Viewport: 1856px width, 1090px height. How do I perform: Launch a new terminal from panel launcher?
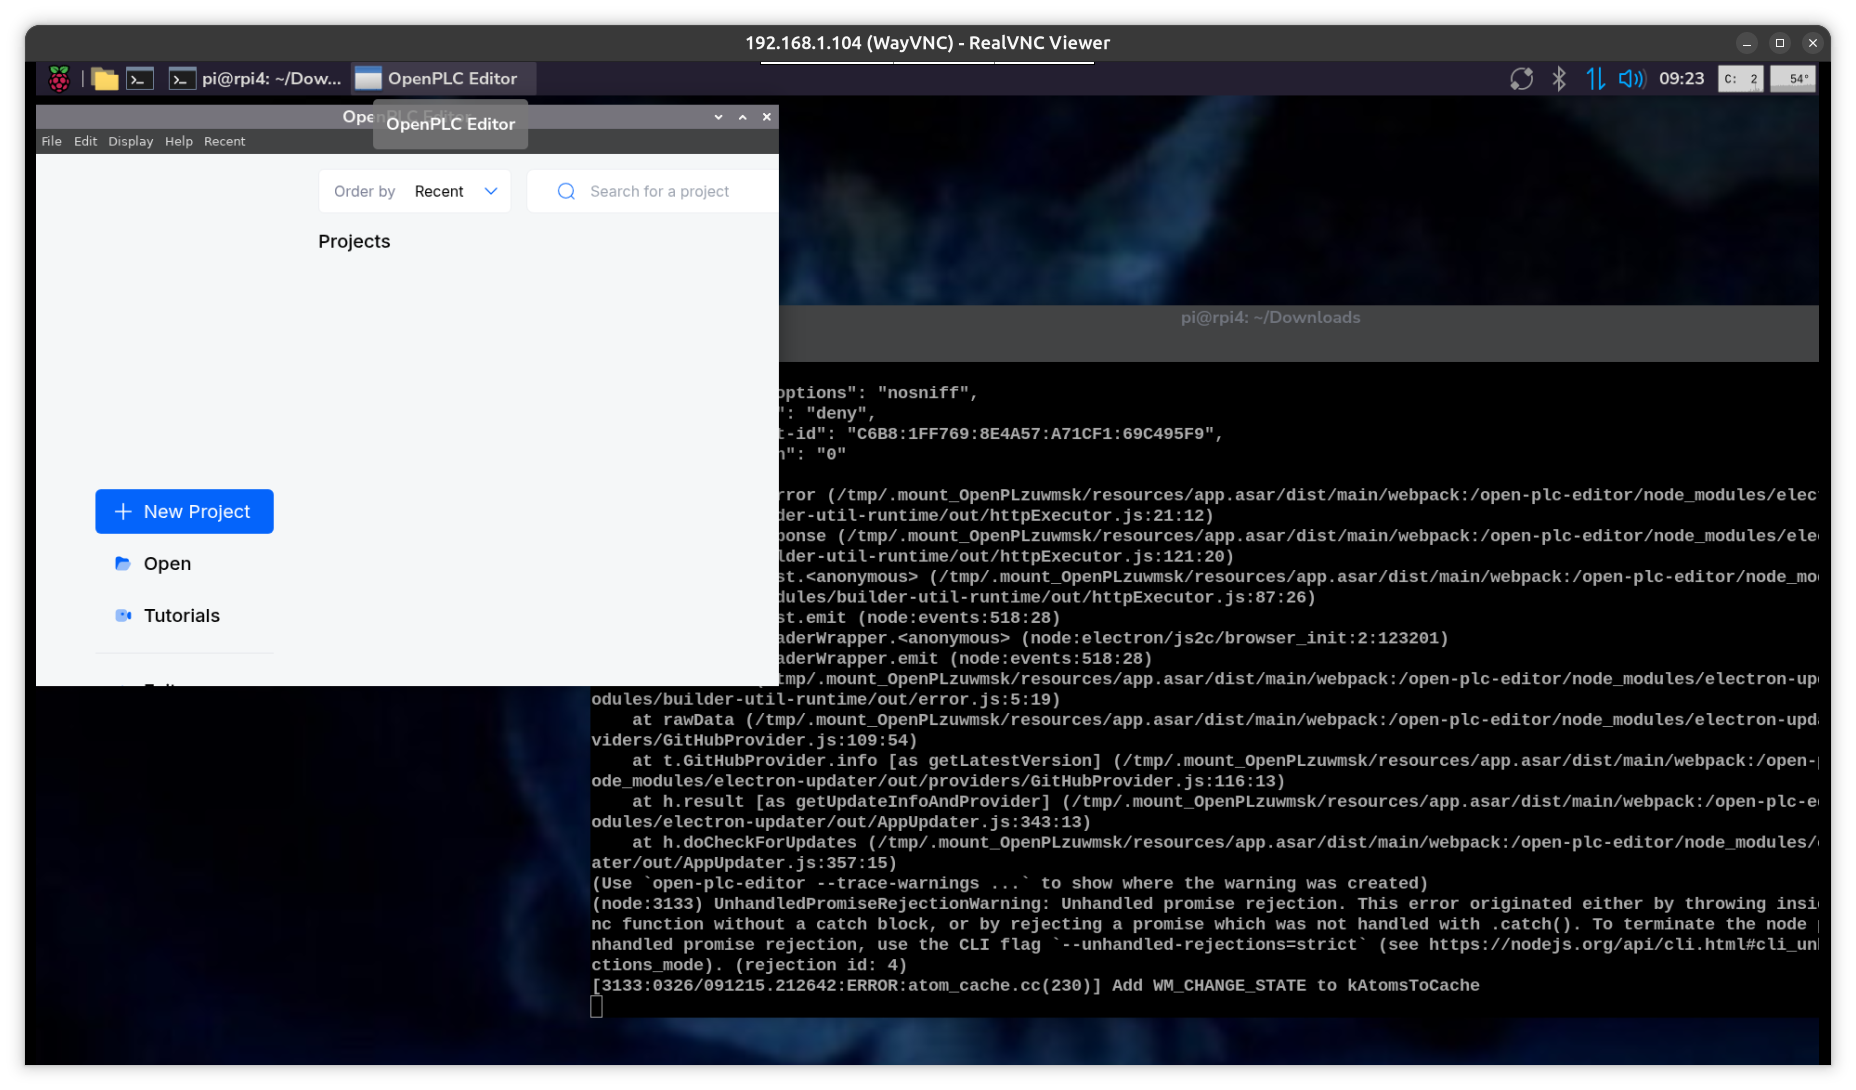point(140,79)
